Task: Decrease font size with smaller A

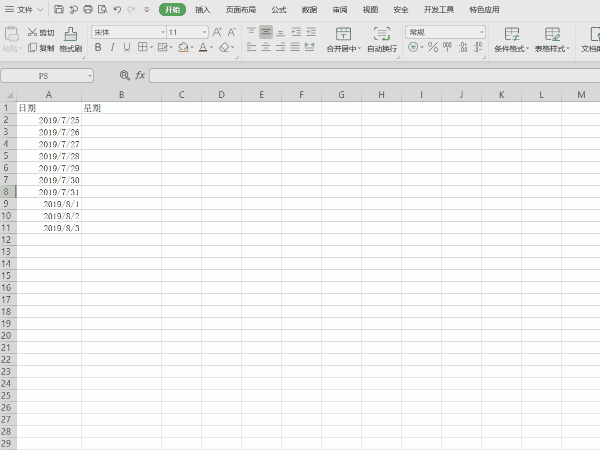Action: tap(232, 33)
